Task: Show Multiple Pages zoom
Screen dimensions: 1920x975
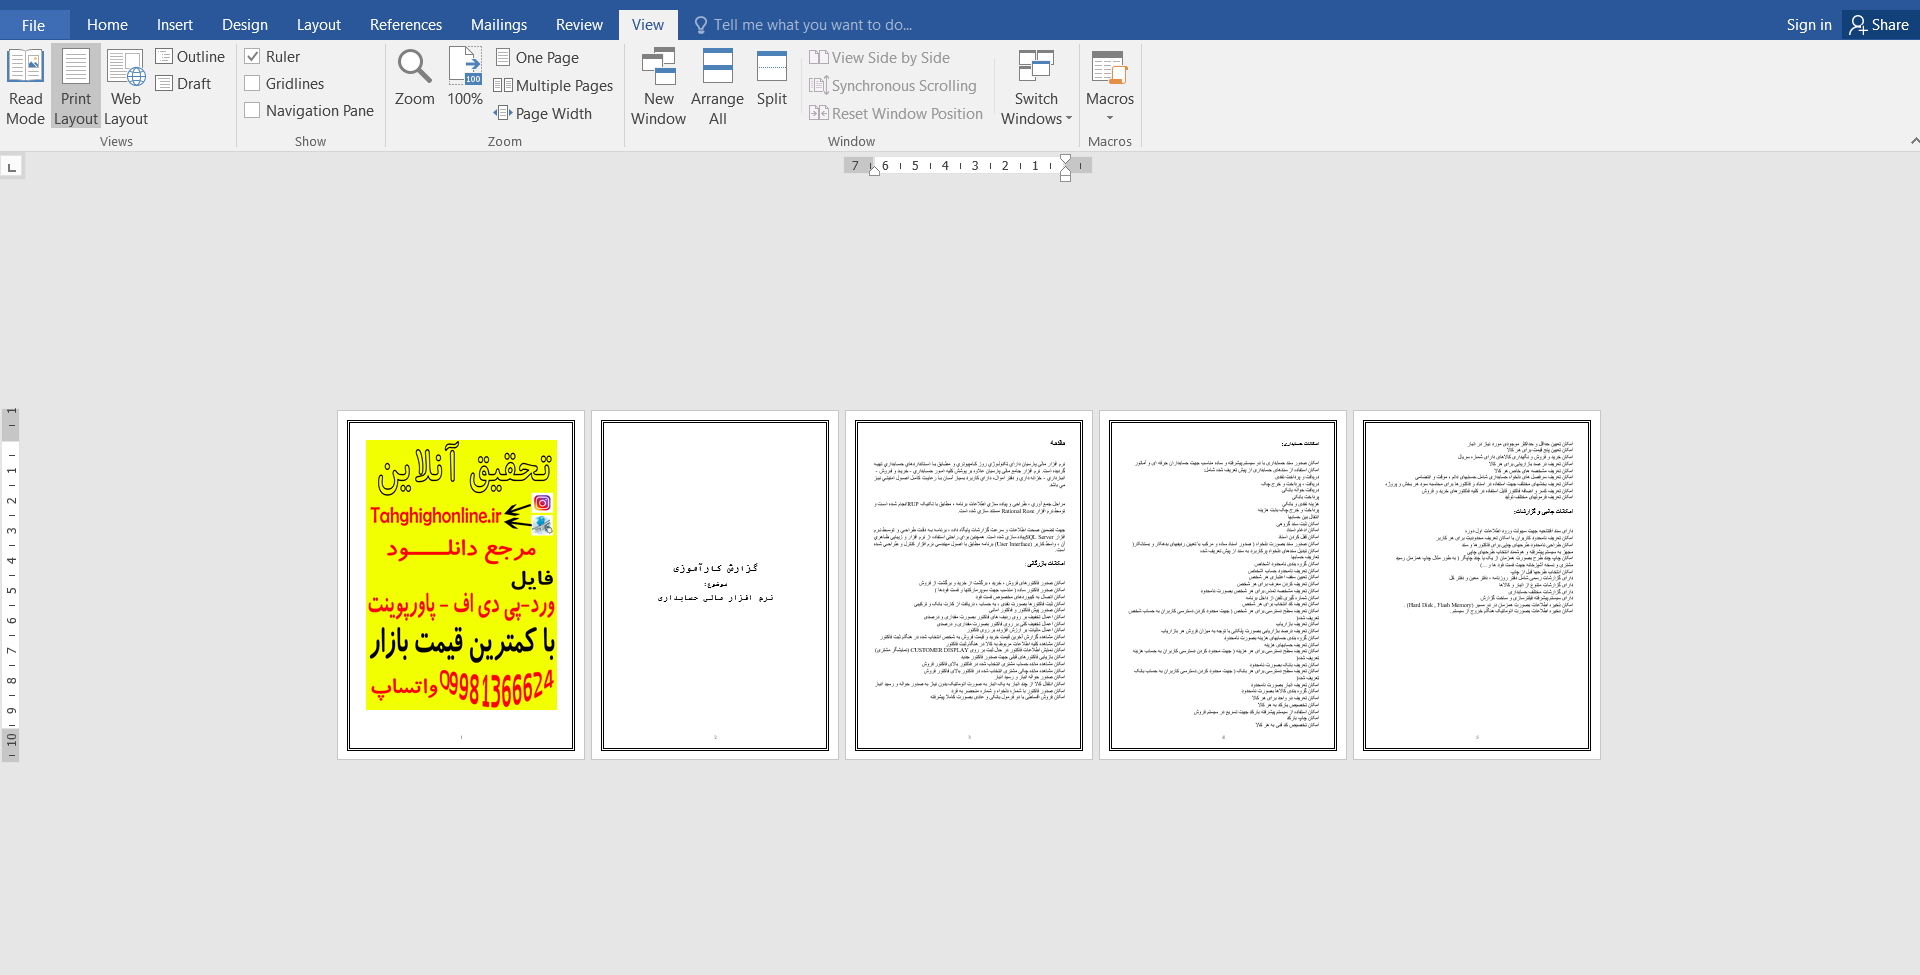Action: click(x=553, y=86)
